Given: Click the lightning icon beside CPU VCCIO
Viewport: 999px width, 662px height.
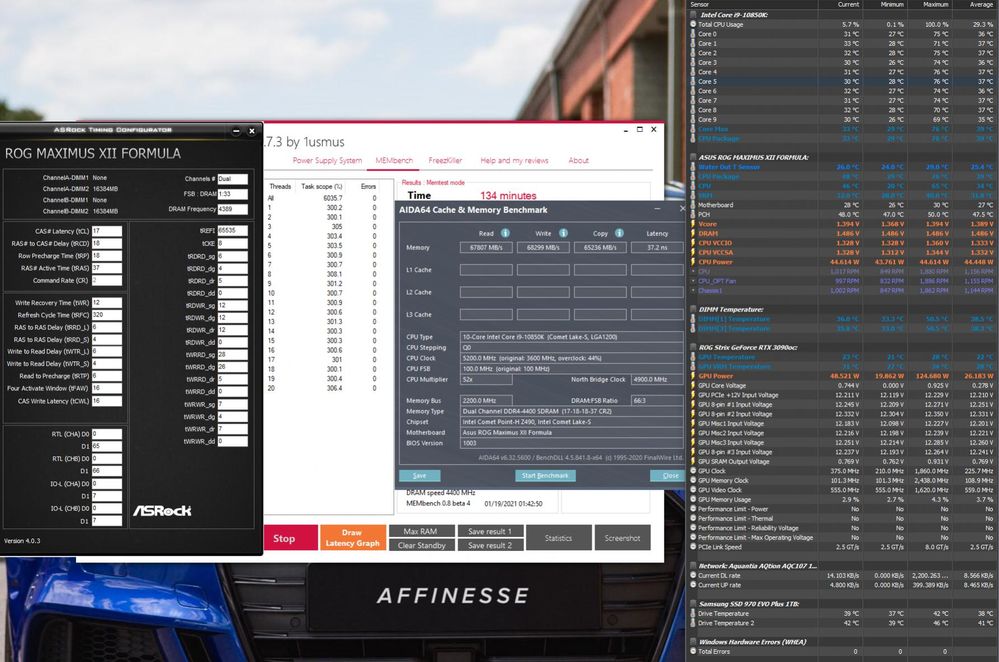Looking at the screenshot, I should point(693,243).
